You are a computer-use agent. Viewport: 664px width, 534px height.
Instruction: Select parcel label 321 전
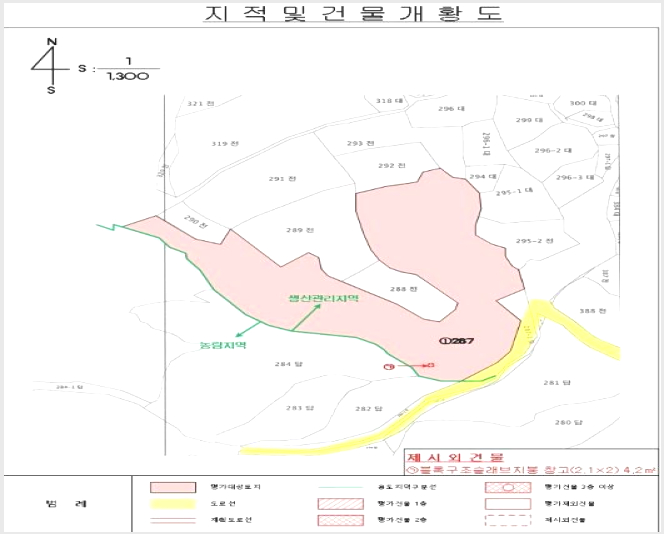[201, 103]
